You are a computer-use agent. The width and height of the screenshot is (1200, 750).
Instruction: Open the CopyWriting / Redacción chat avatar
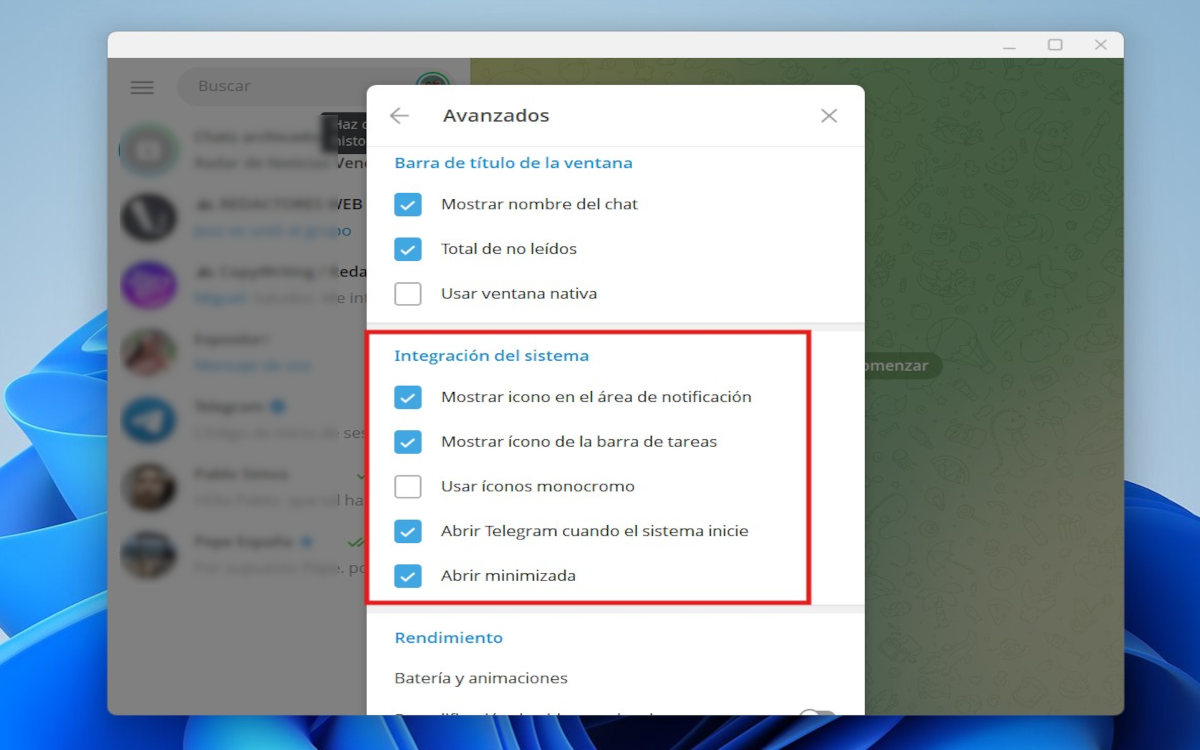pyautogui.click(x=148, y=284)
